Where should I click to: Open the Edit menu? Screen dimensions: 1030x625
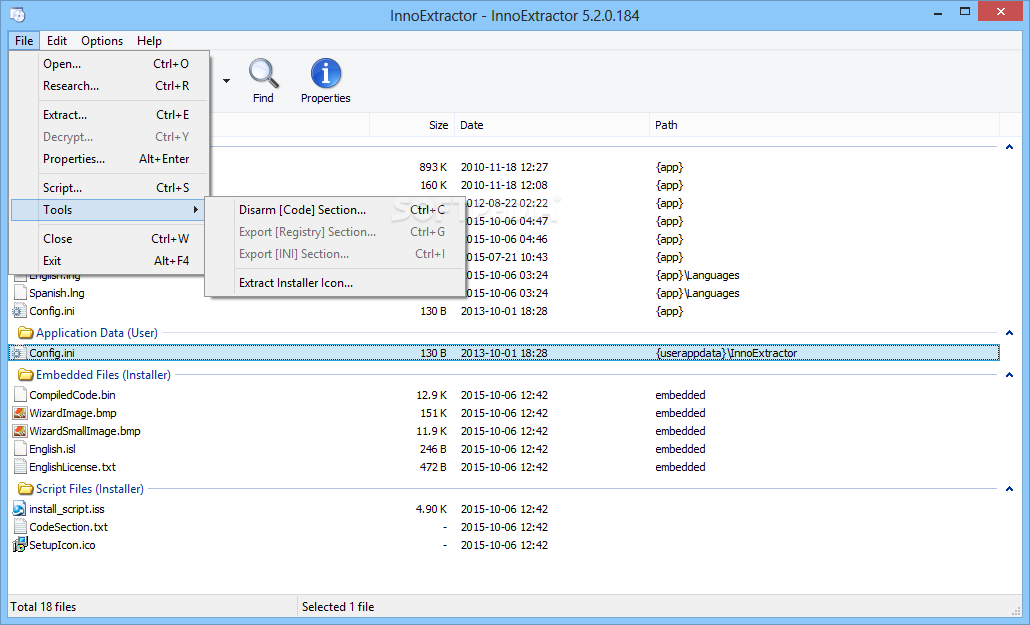57,41
